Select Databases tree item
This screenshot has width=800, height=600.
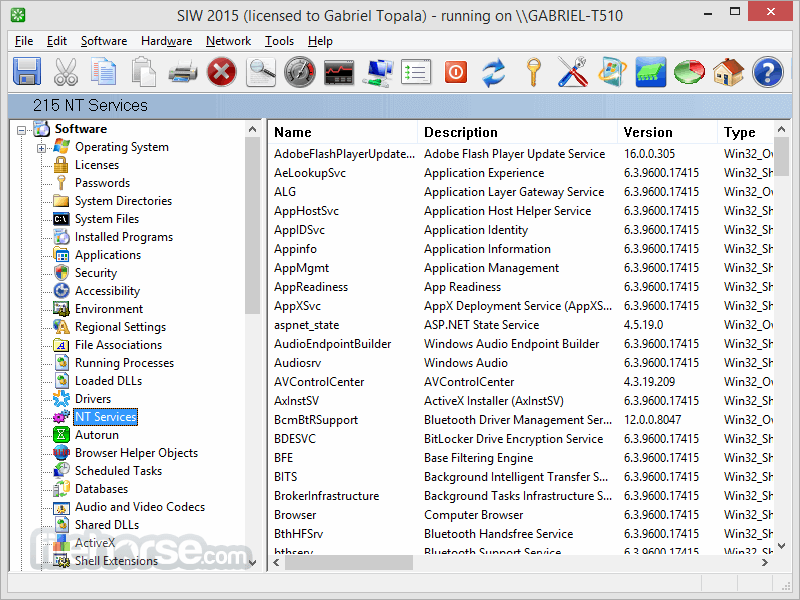pyautogui.click(x=101, y=489)
